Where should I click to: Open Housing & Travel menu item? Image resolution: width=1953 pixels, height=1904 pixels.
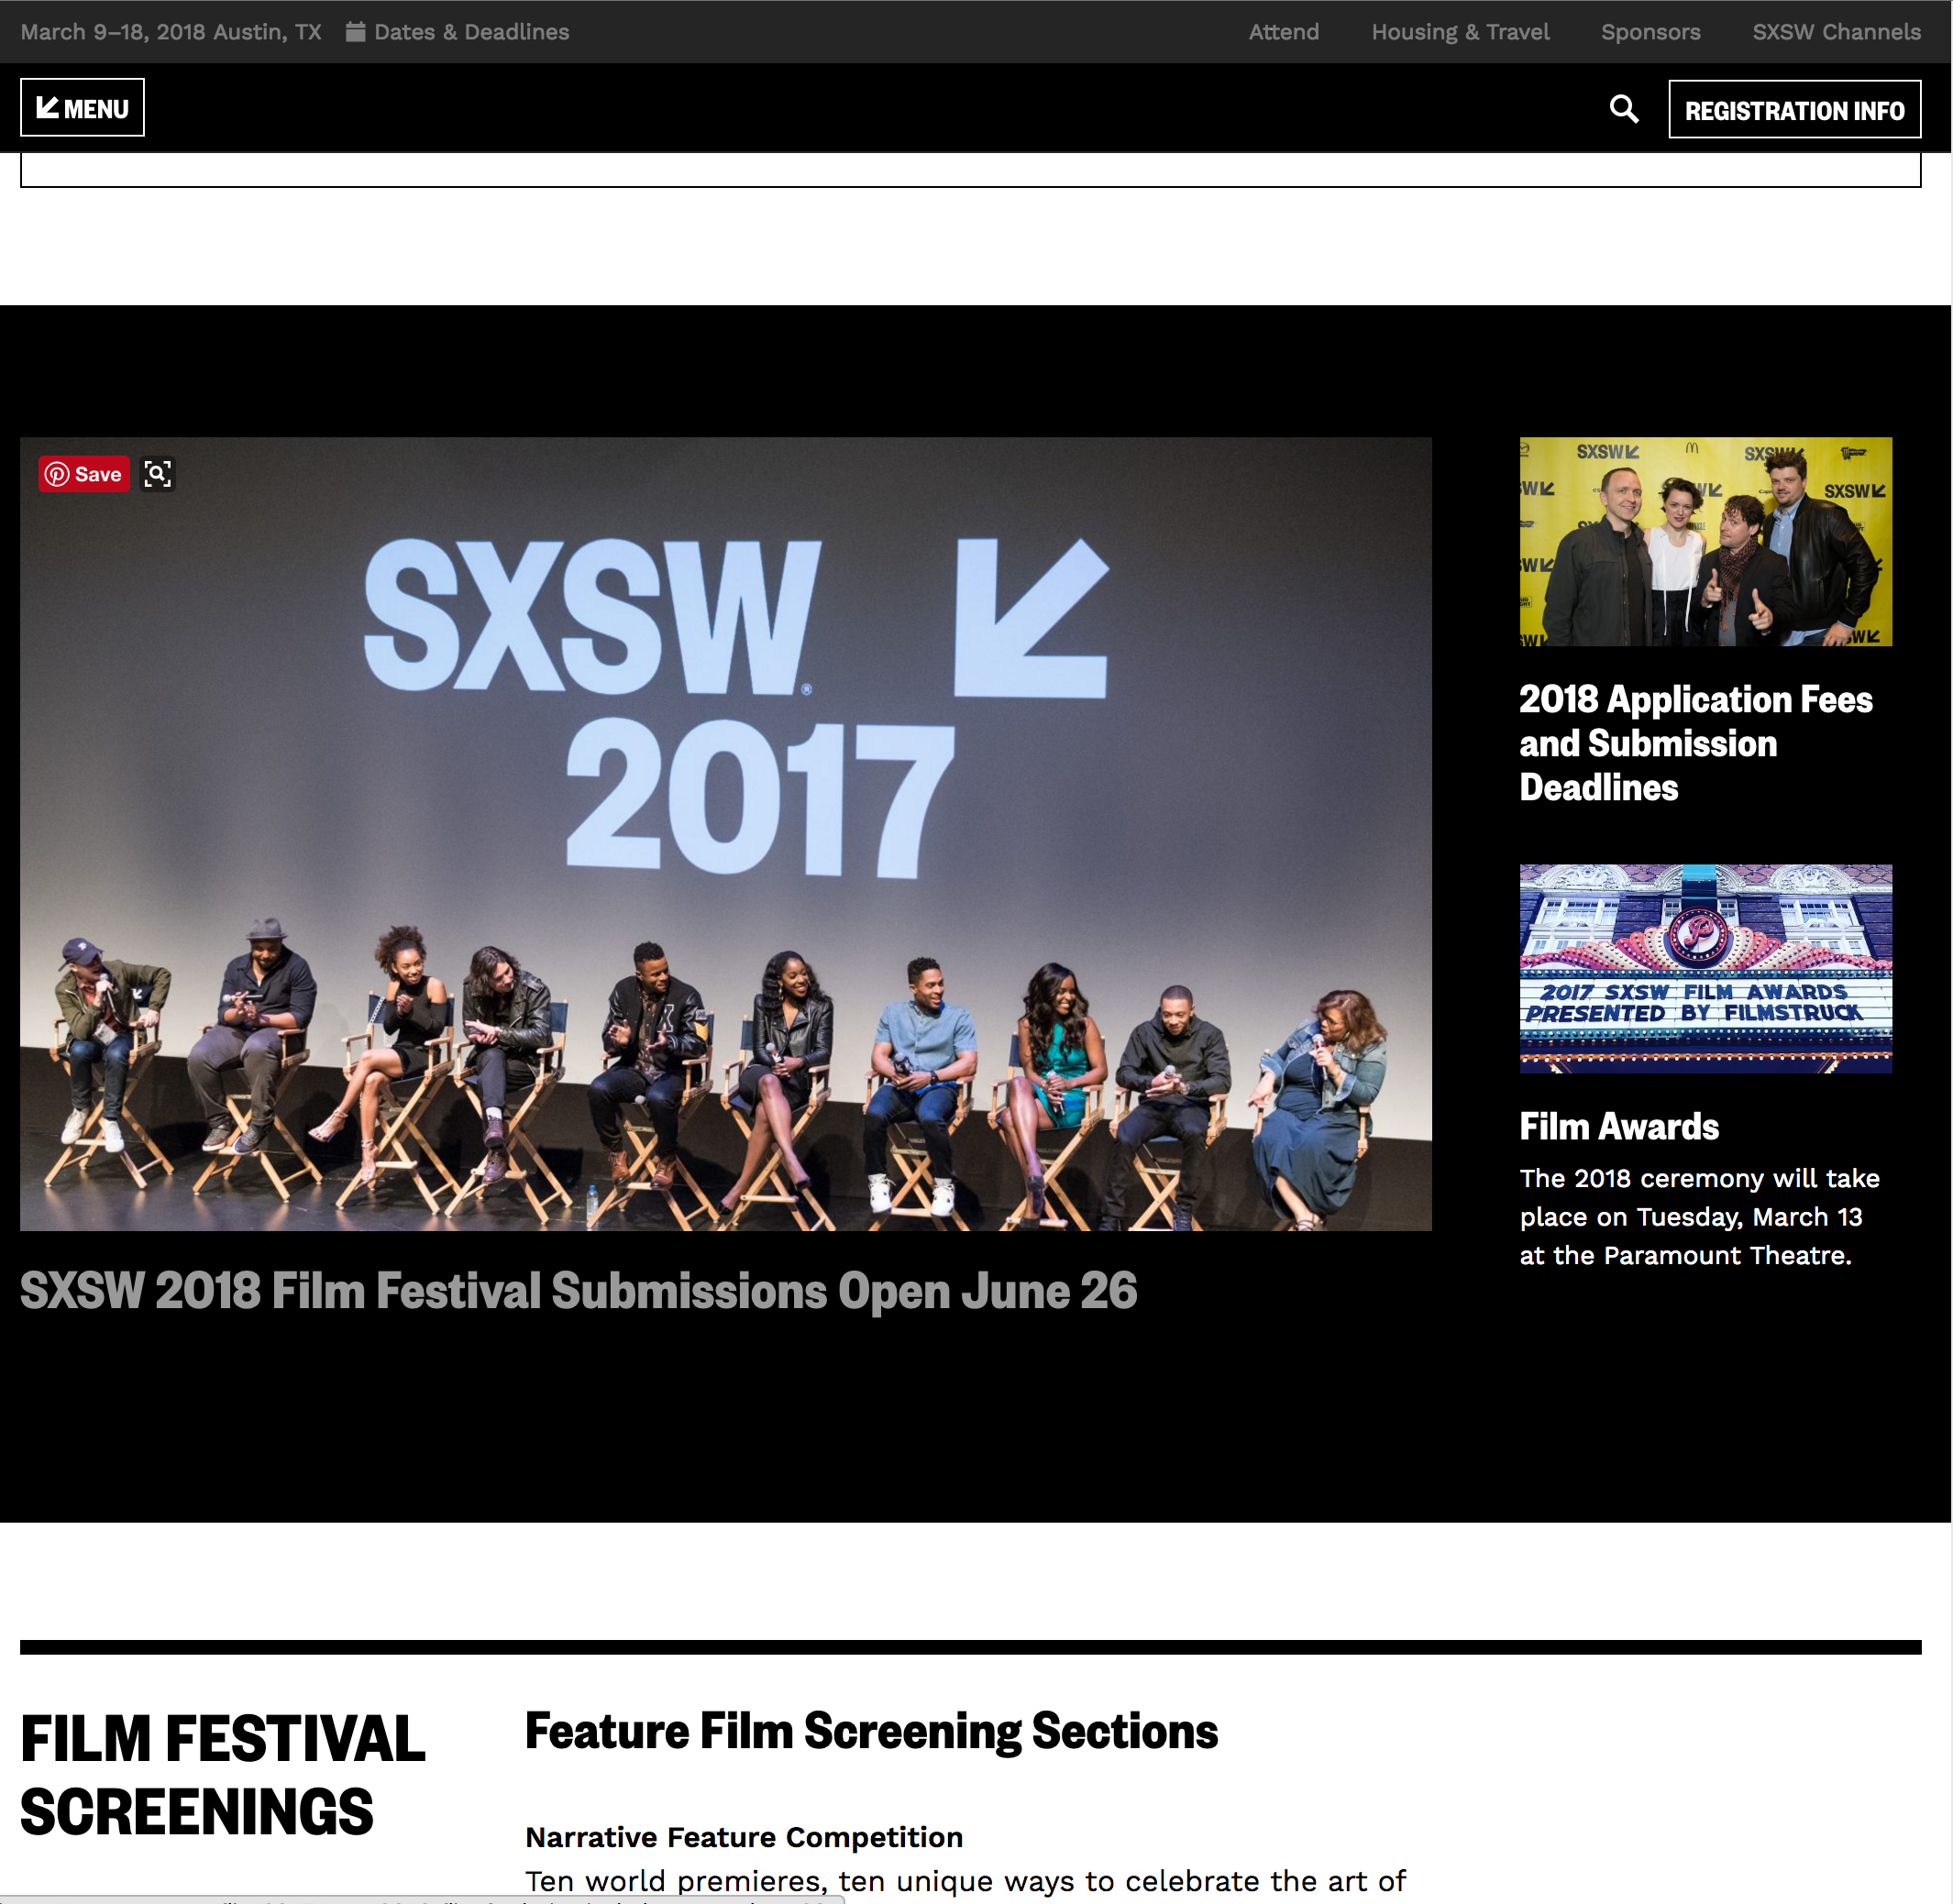pos(1460,32)
